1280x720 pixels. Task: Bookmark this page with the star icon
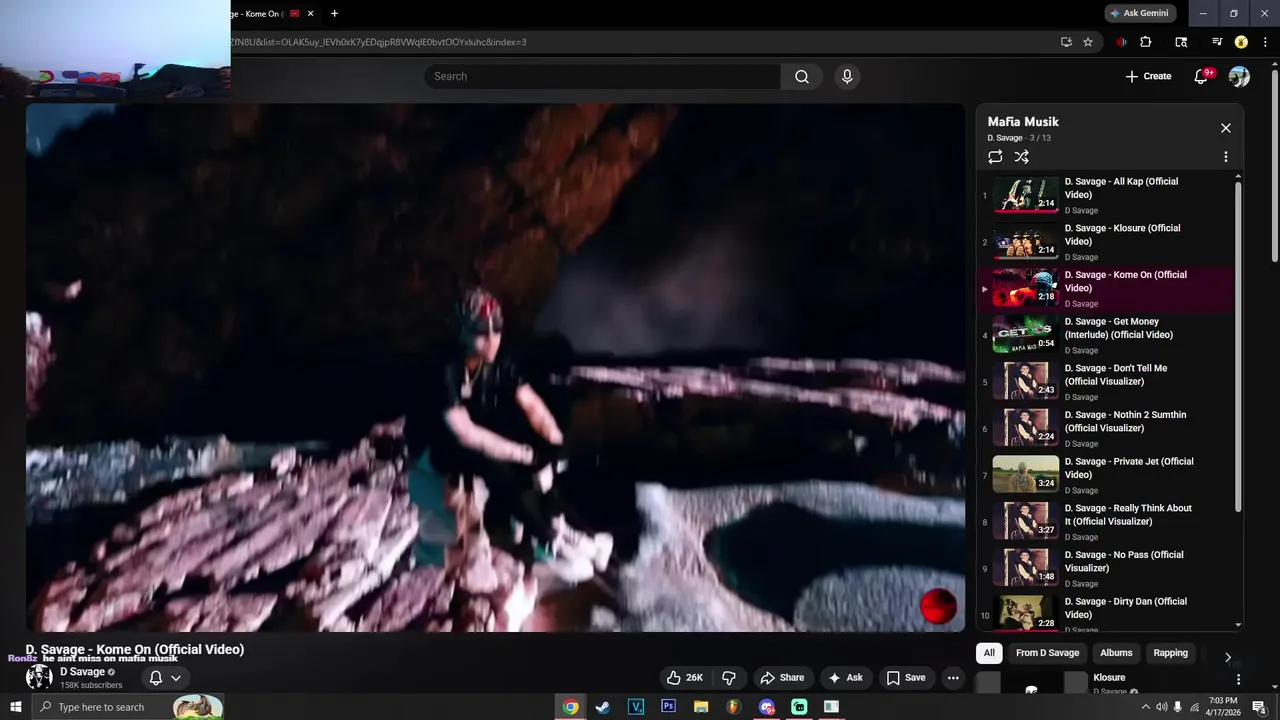(x=1088, y=42)
